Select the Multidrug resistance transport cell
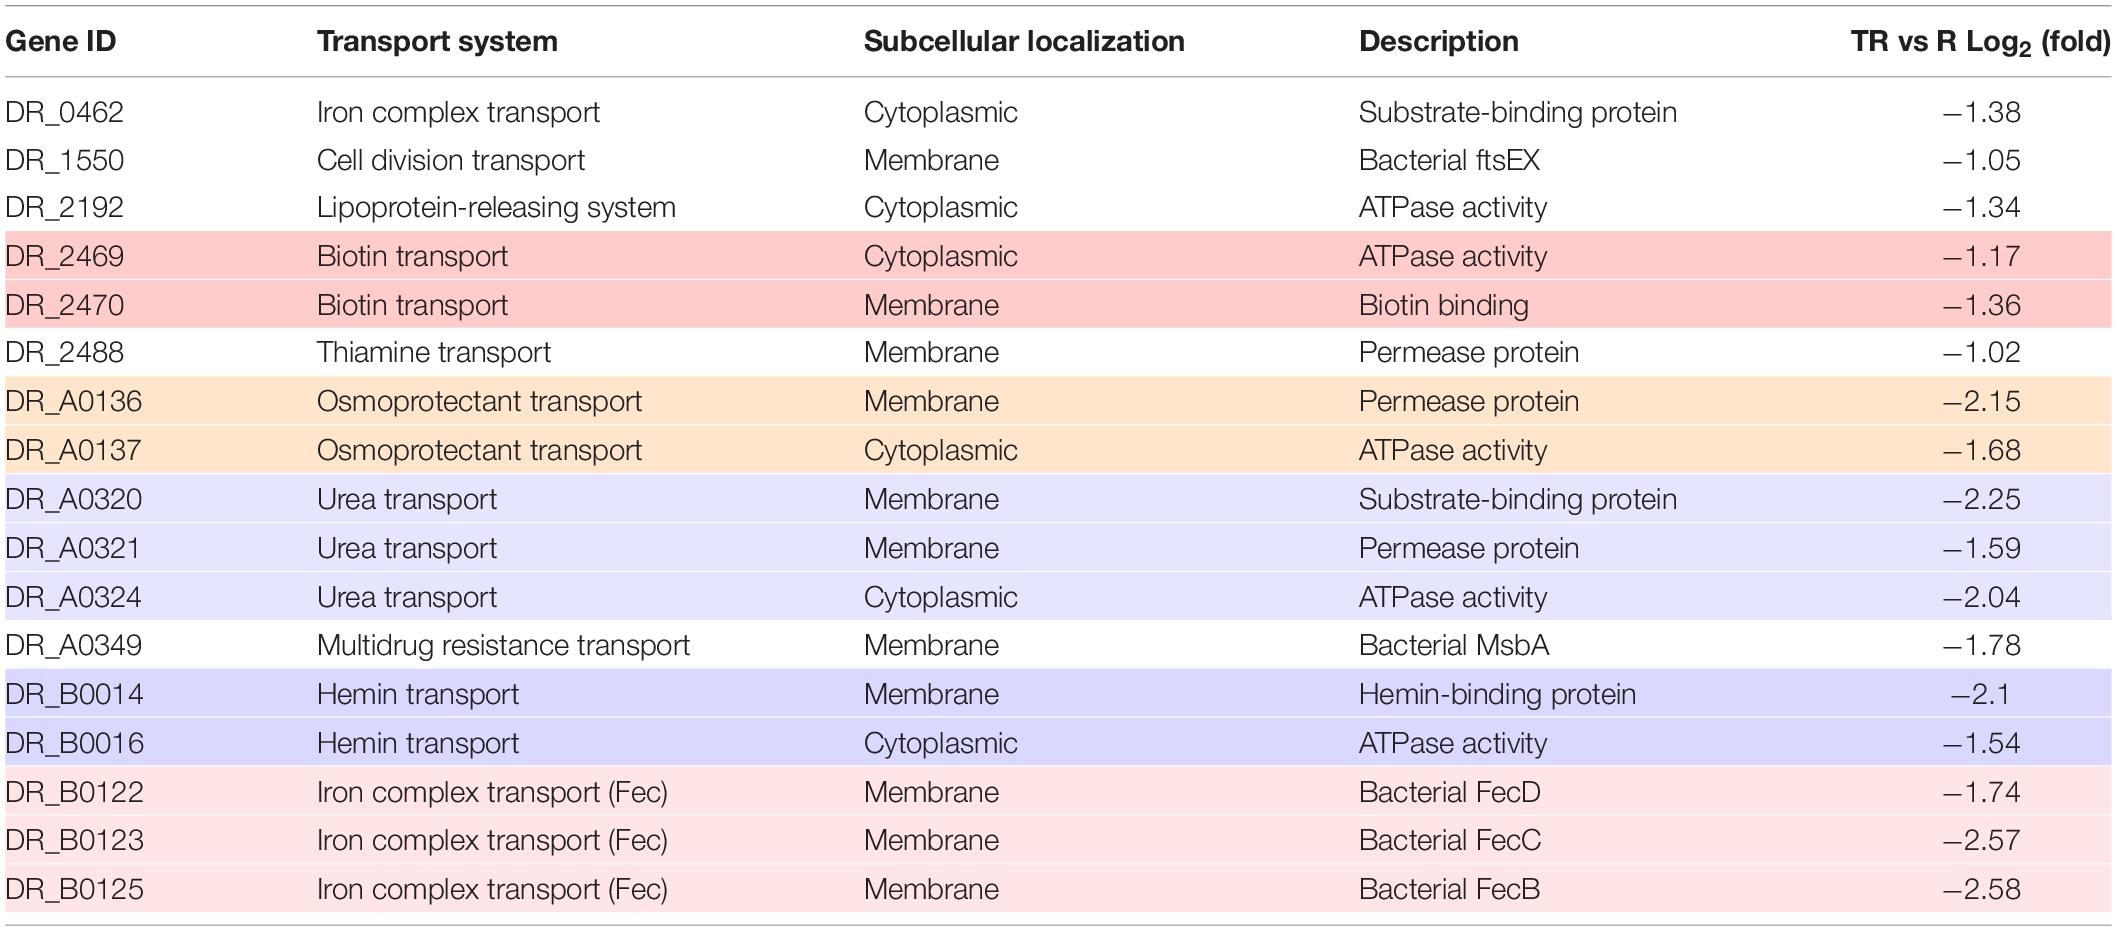Screen dimensions: 2117x931 503,645
